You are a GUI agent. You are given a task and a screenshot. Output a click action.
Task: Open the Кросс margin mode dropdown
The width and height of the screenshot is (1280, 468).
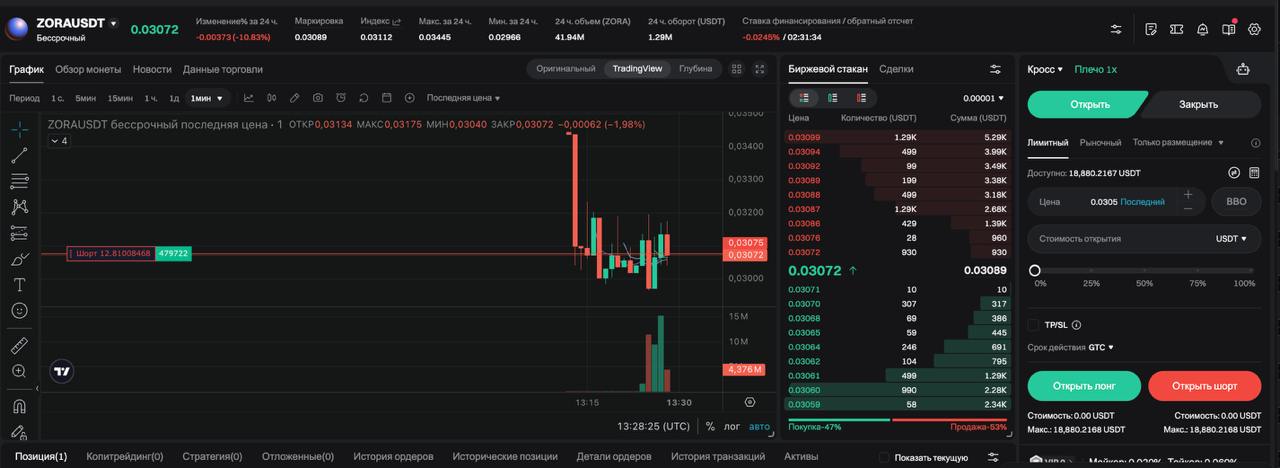coord(1045,69)
